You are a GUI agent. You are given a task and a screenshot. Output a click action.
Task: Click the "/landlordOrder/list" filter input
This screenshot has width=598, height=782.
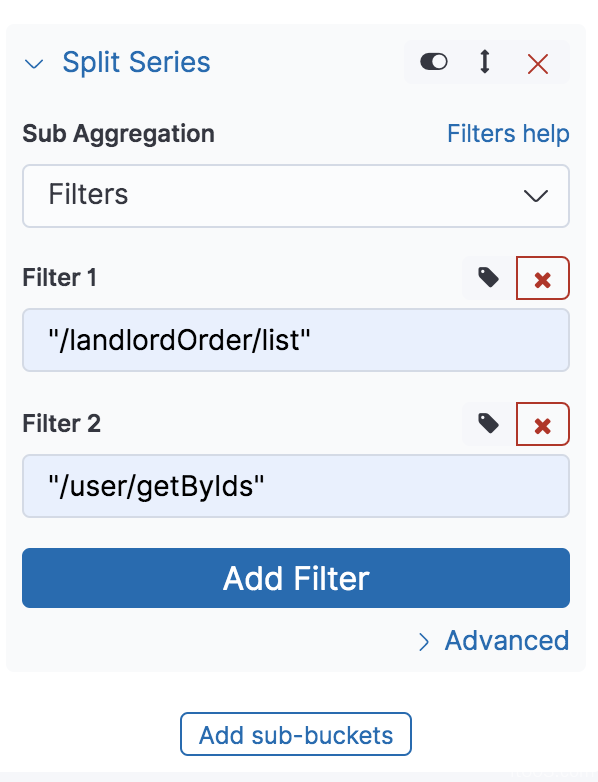point(296,340)
